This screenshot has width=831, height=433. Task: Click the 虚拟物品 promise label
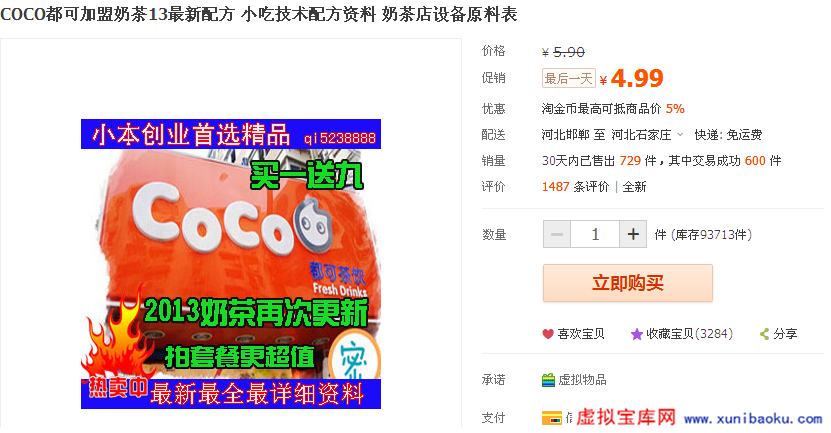pyautogui.click(x=582, y=380)
